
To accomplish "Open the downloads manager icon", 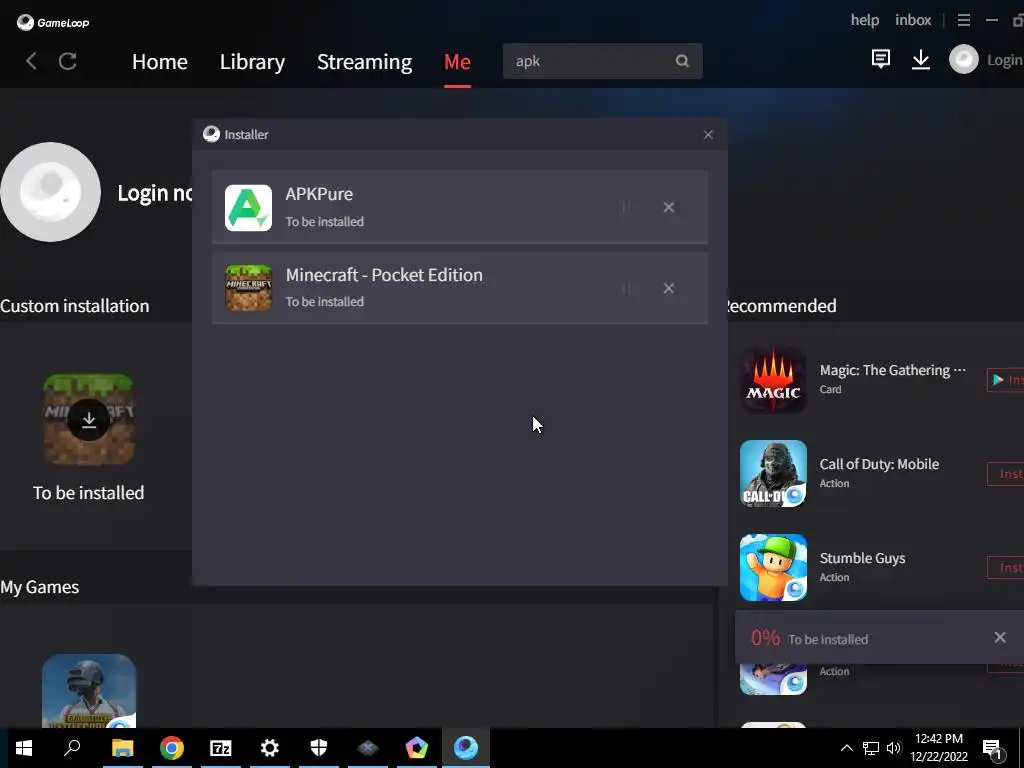I will (921, 59).
